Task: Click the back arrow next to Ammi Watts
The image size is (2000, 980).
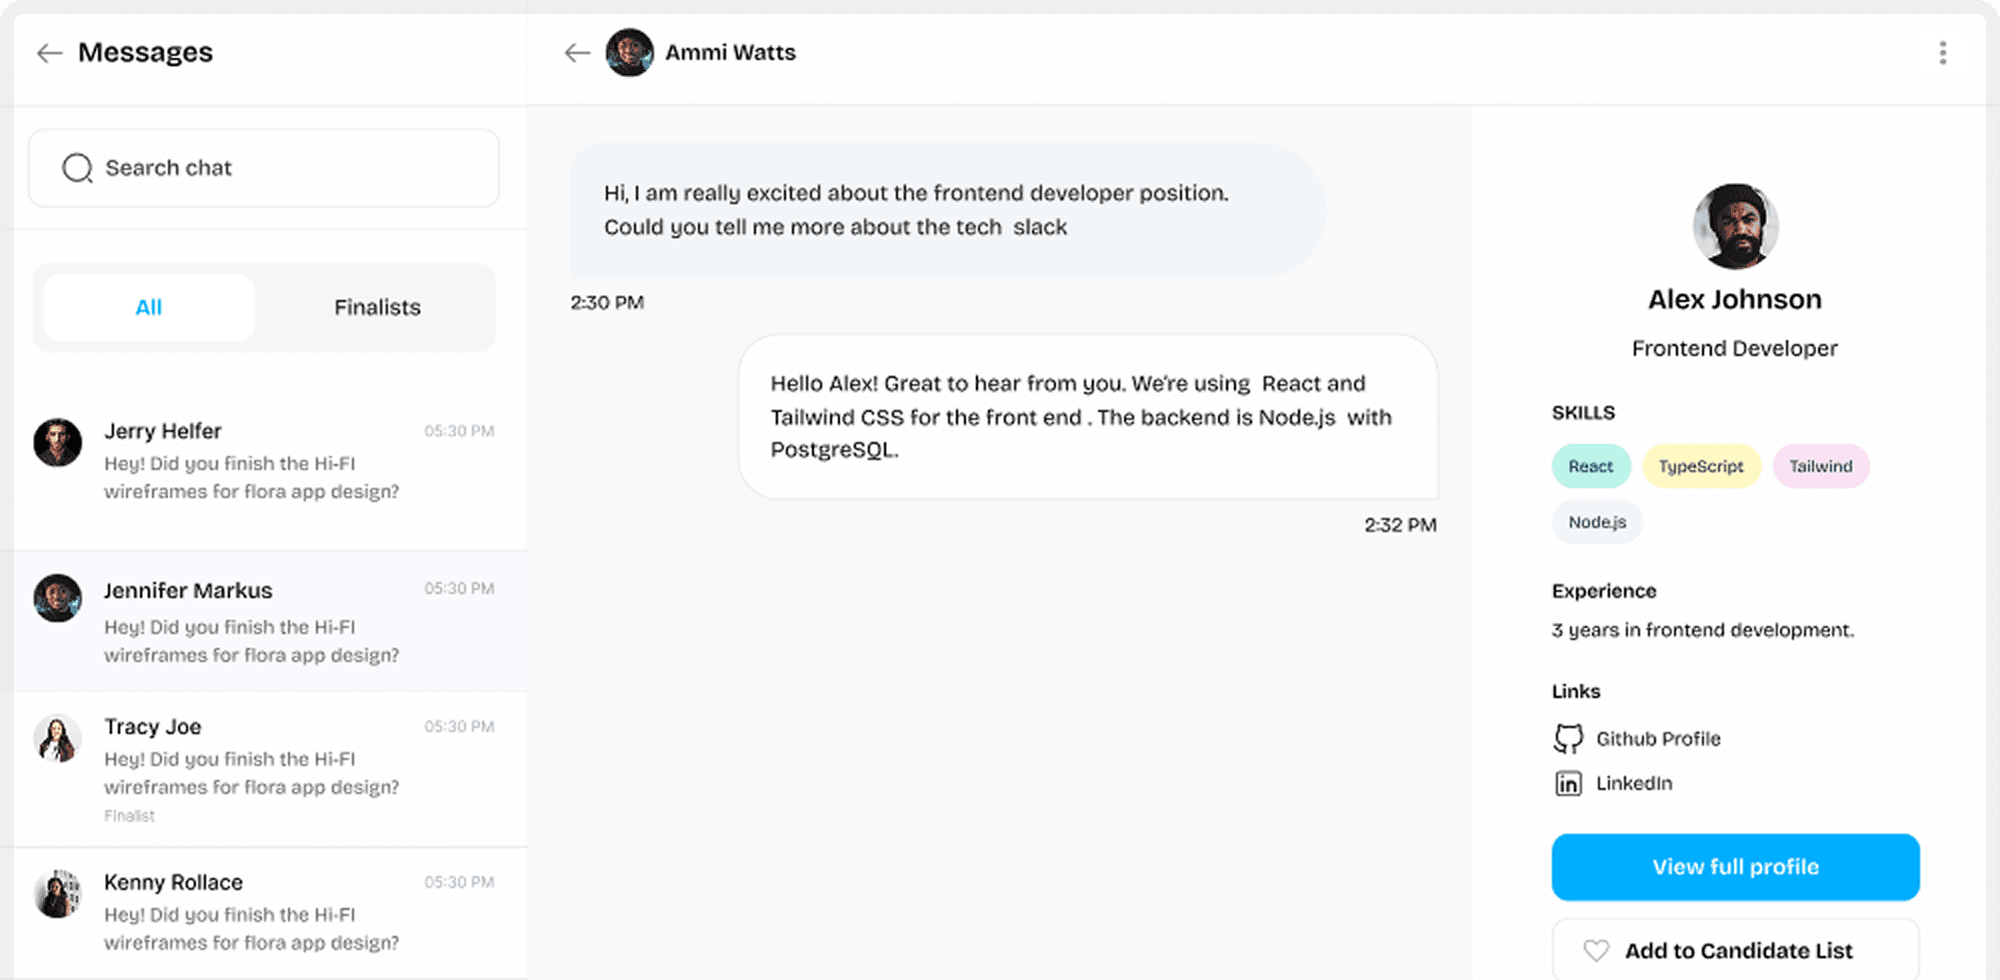Action: pos(578,53)
